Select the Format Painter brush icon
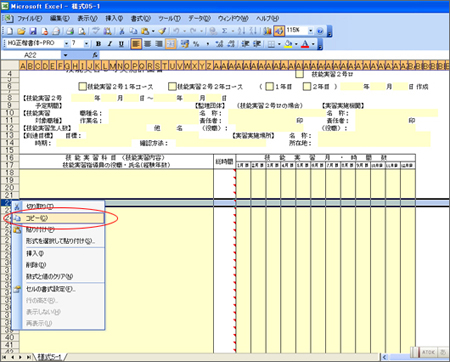The width and height of the screenshot is (450, 362). coord(162,31)
